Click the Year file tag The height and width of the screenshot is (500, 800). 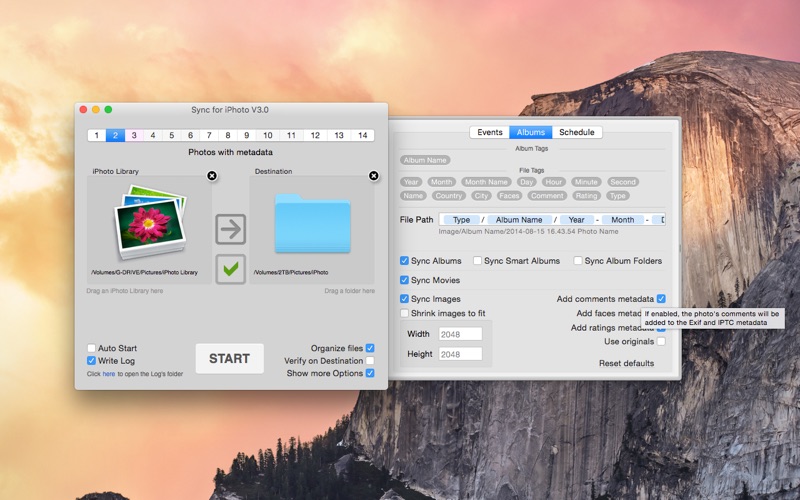411,182
